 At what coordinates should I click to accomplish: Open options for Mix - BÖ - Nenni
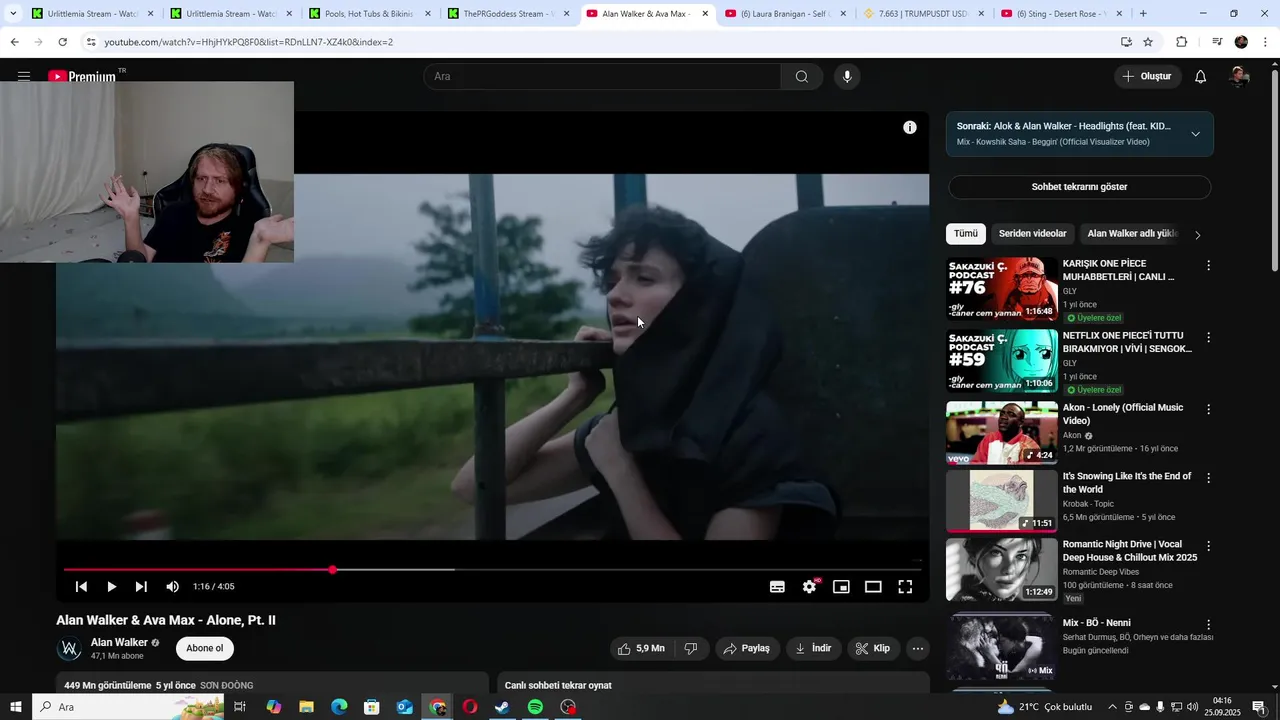pos(1208,625)
